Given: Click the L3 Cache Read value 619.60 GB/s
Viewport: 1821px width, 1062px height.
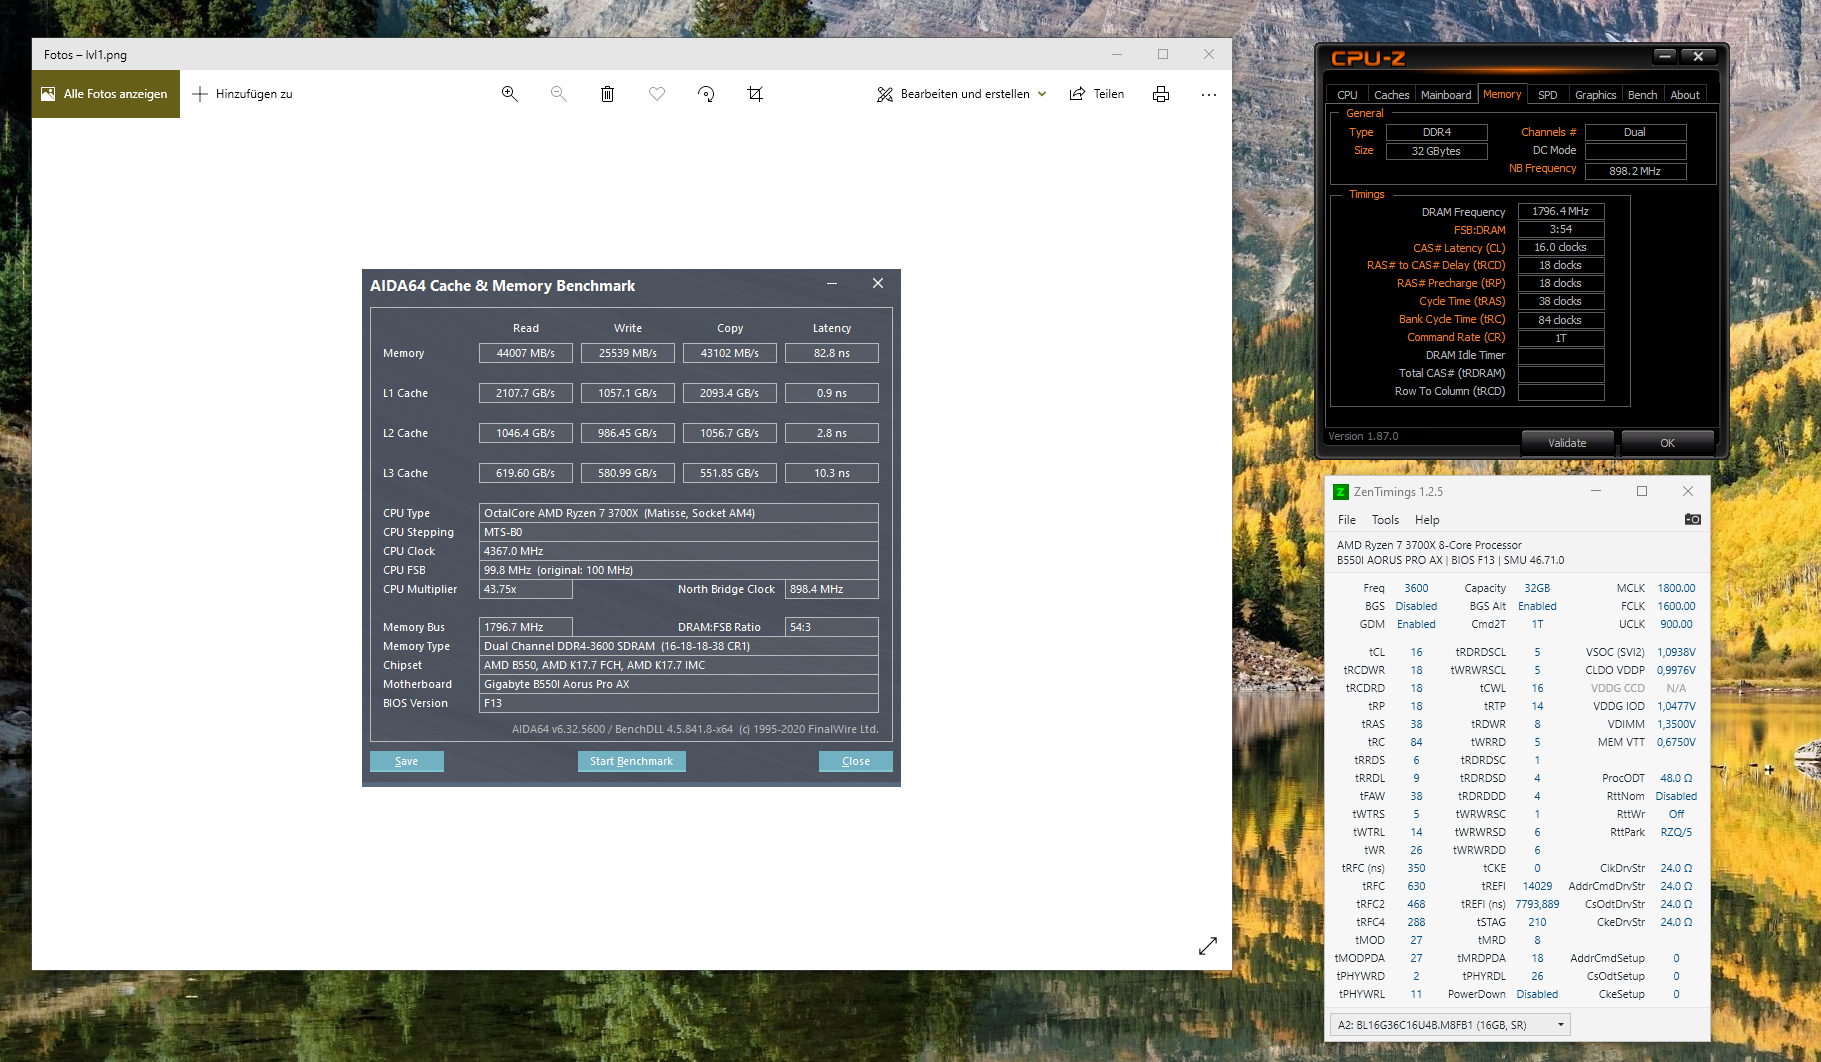Looking at the screenshot, I should [x=526, y=473].
